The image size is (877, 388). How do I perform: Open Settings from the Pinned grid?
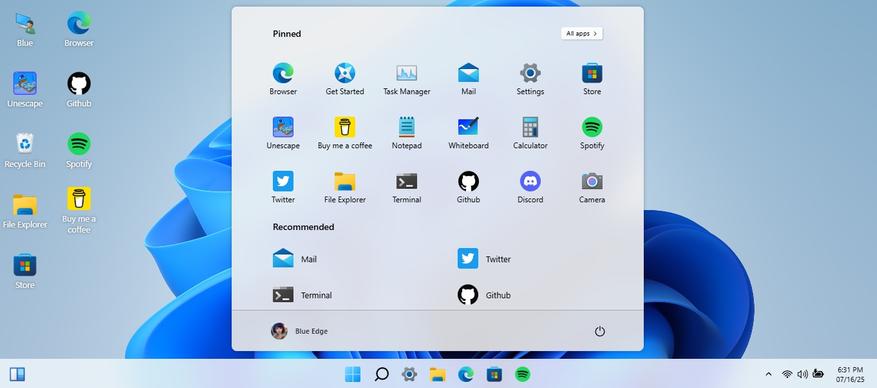click(x=530, y=79)
